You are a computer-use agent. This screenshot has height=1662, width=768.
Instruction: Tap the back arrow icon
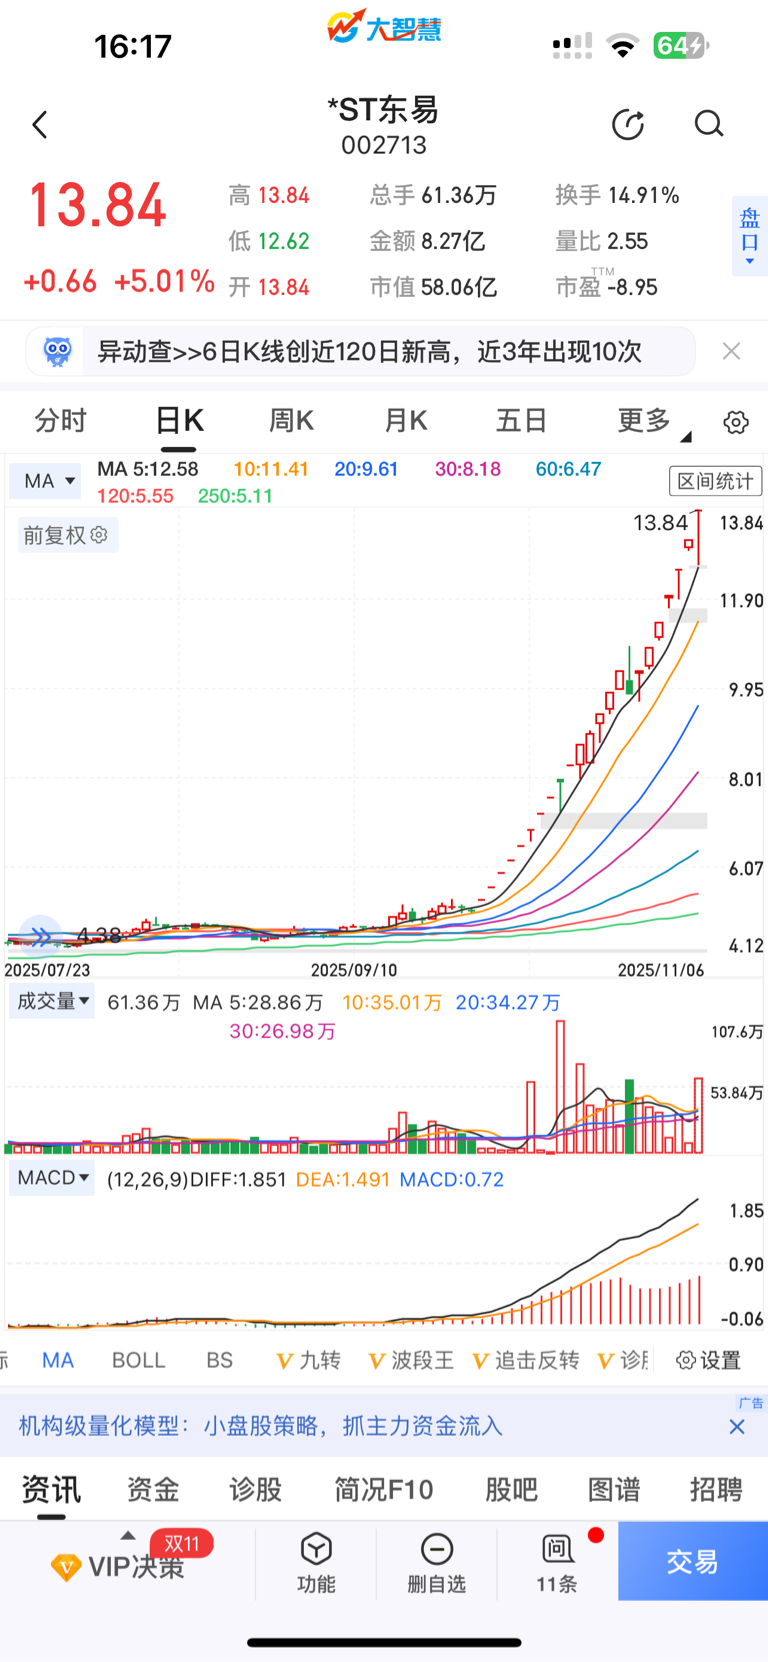click(40, 125)
